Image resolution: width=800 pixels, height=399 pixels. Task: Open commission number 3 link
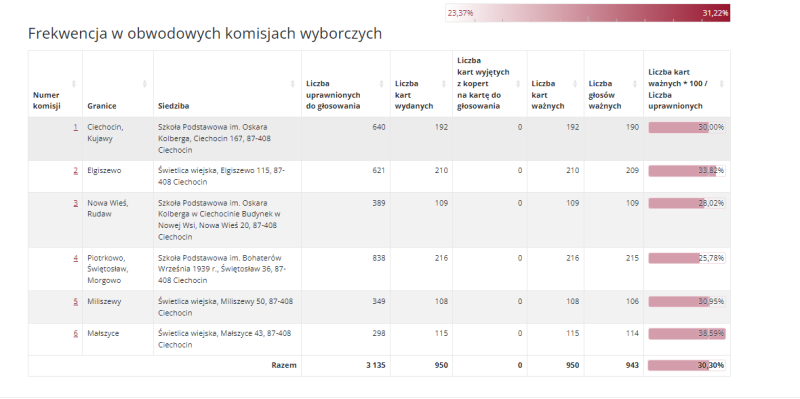pyautogui.click(x=76, y=203)
